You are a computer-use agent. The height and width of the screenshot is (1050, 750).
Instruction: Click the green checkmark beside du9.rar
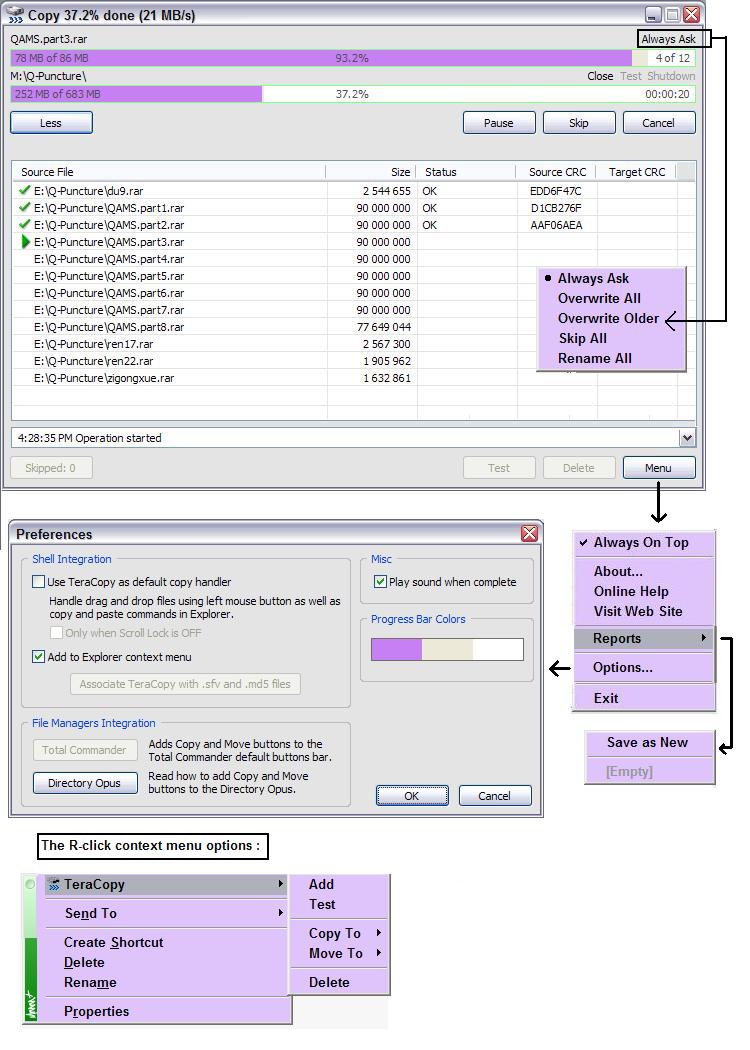[25, 190]
